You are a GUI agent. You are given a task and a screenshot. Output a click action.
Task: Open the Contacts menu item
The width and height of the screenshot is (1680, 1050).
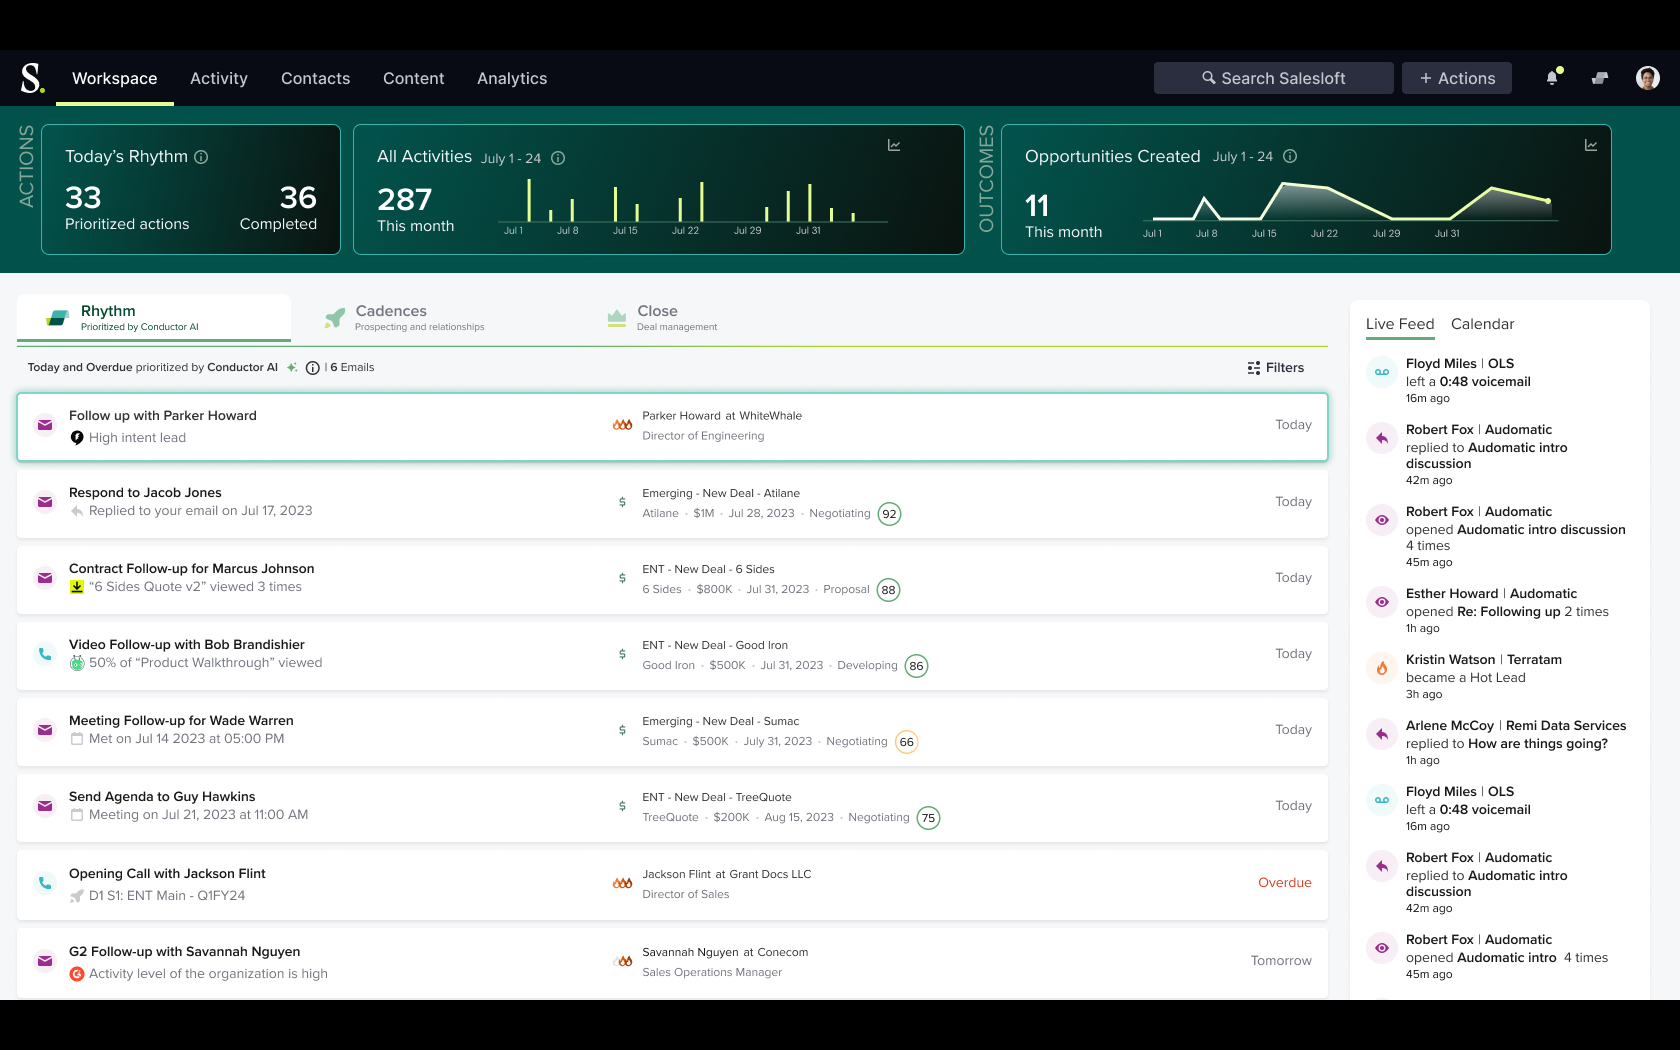[x=315, y=78]
